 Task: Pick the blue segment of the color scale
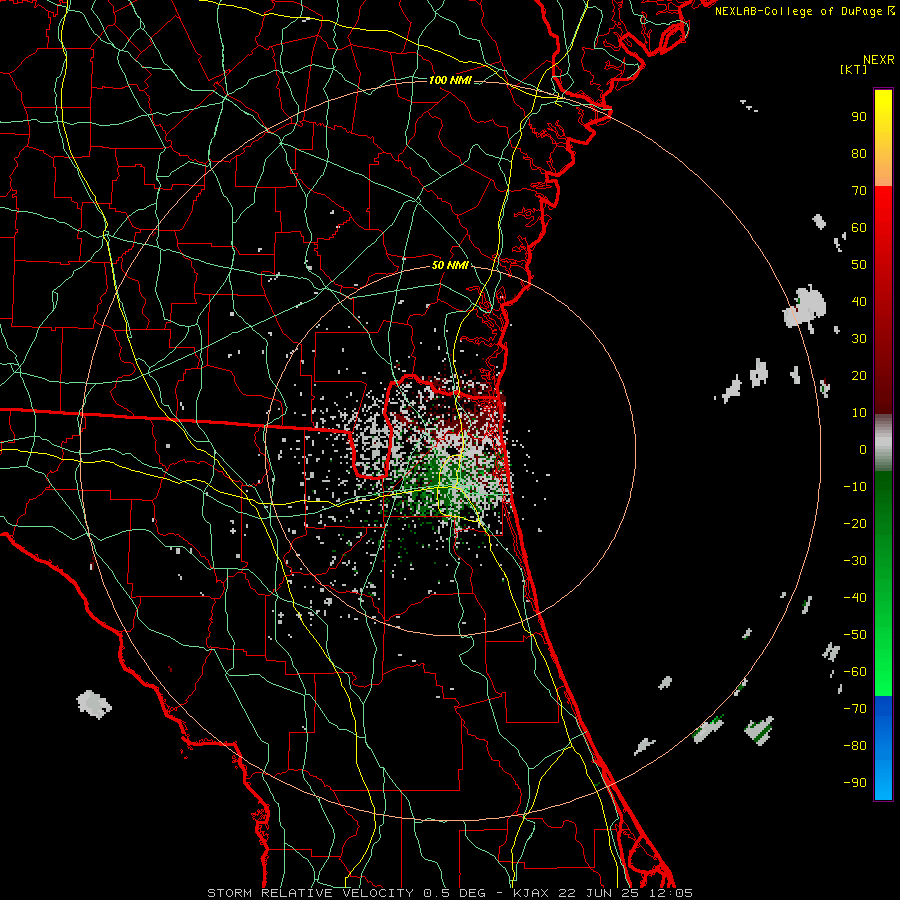coord(883,748)
